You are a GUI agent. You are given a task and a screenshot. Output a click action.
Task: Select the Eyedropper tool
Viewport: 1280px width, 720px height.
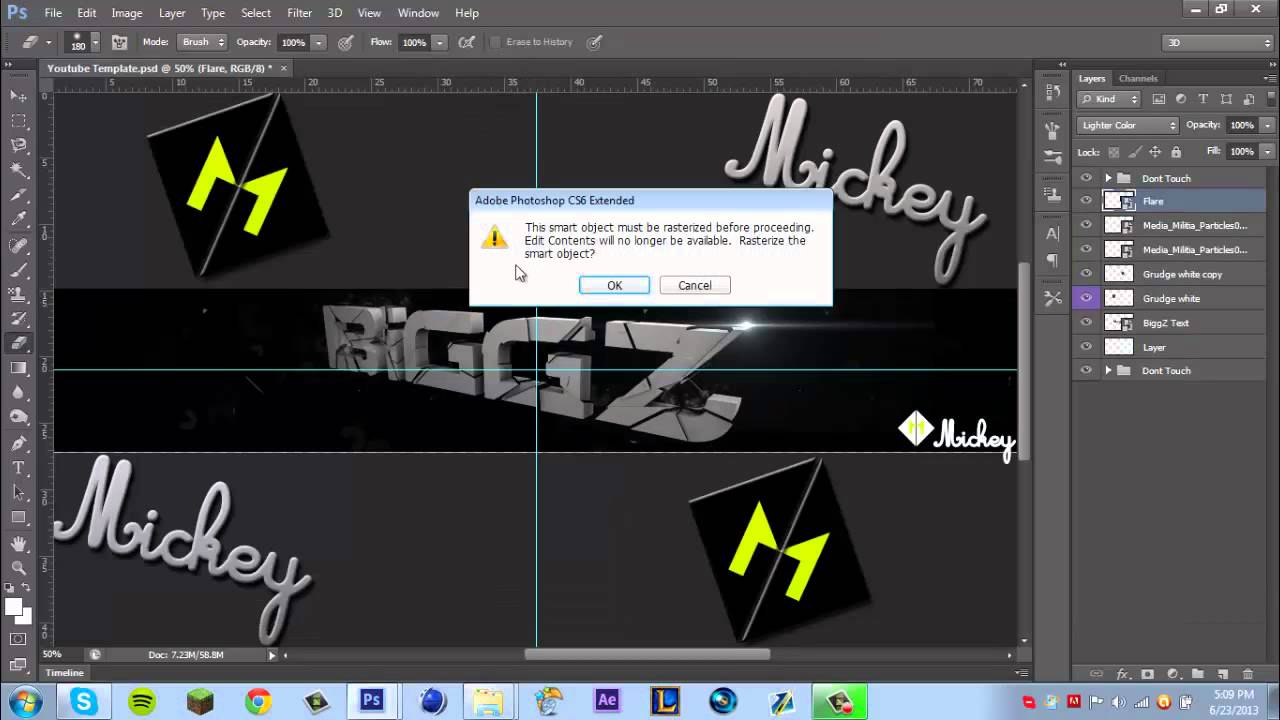[18, 220]
